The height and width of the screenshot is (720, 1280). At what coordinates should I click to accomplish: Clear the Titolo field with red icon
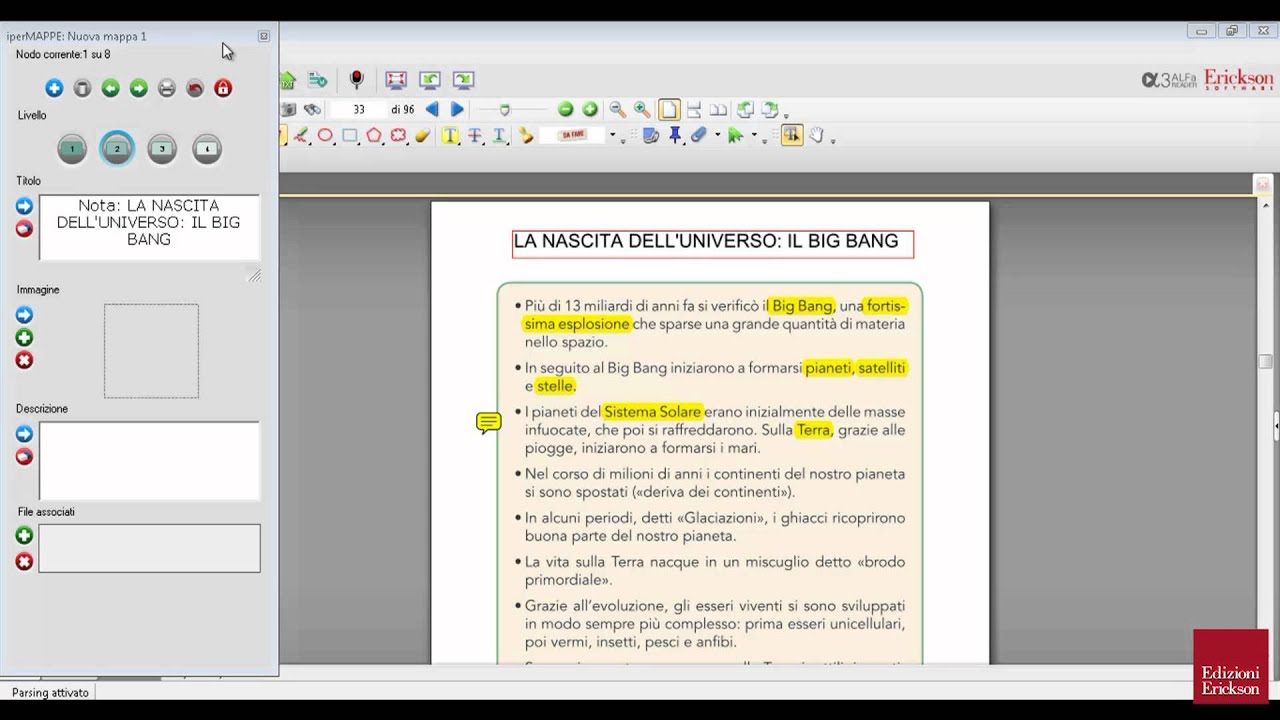(x=24, y=229)
